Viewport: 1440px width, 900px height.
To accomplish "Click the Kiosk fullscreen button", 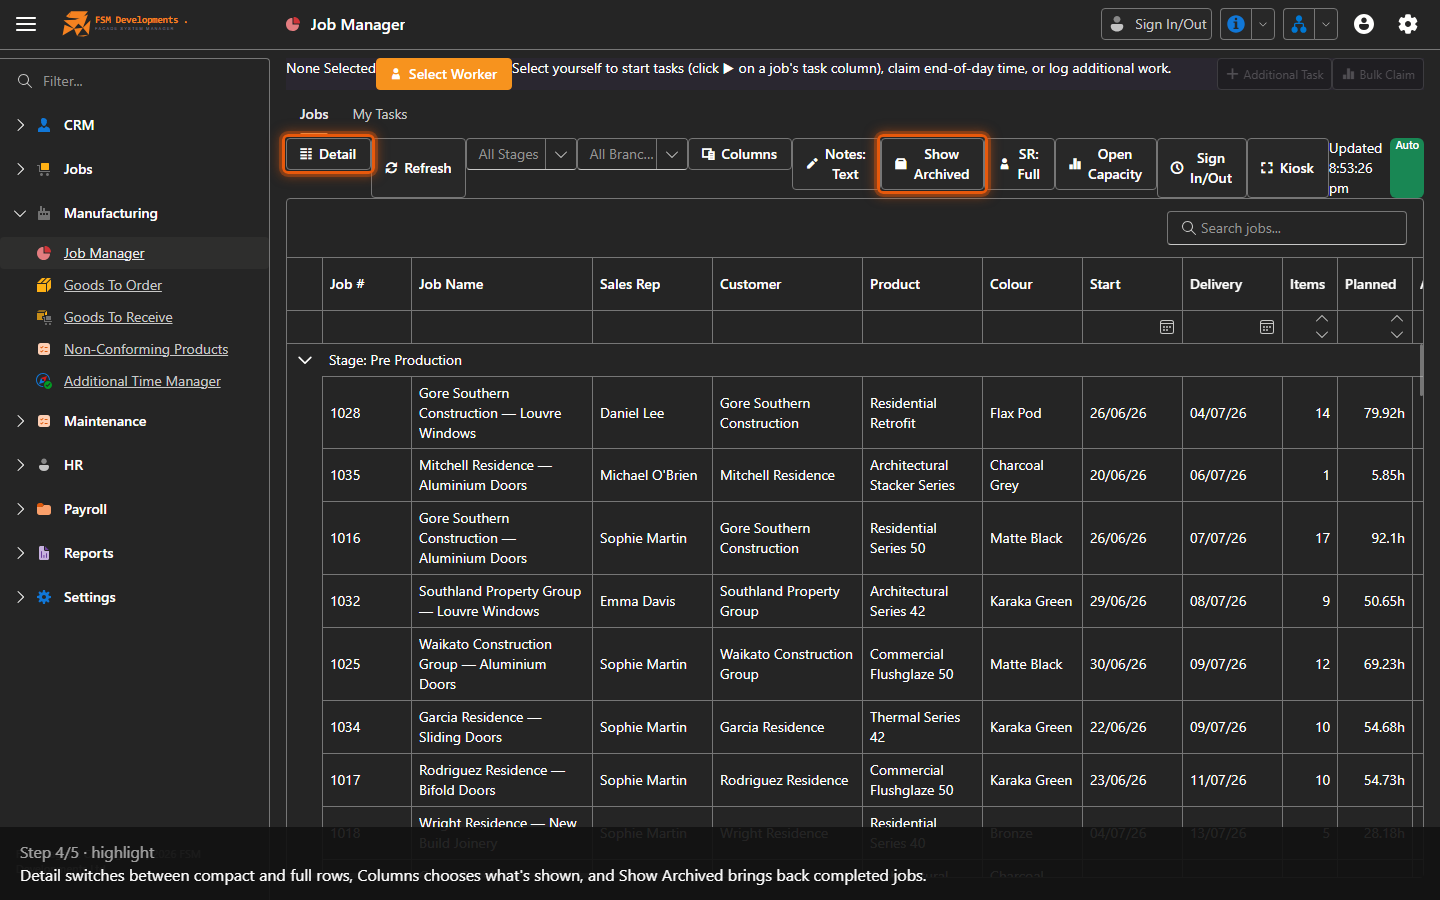I will click(1287, 168).
